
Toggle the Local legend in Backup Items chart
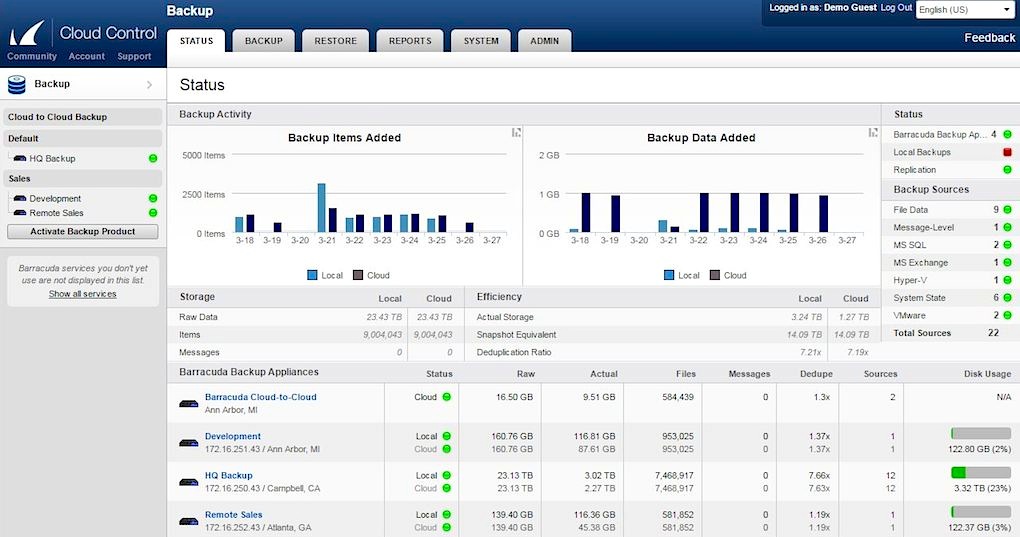325,275
